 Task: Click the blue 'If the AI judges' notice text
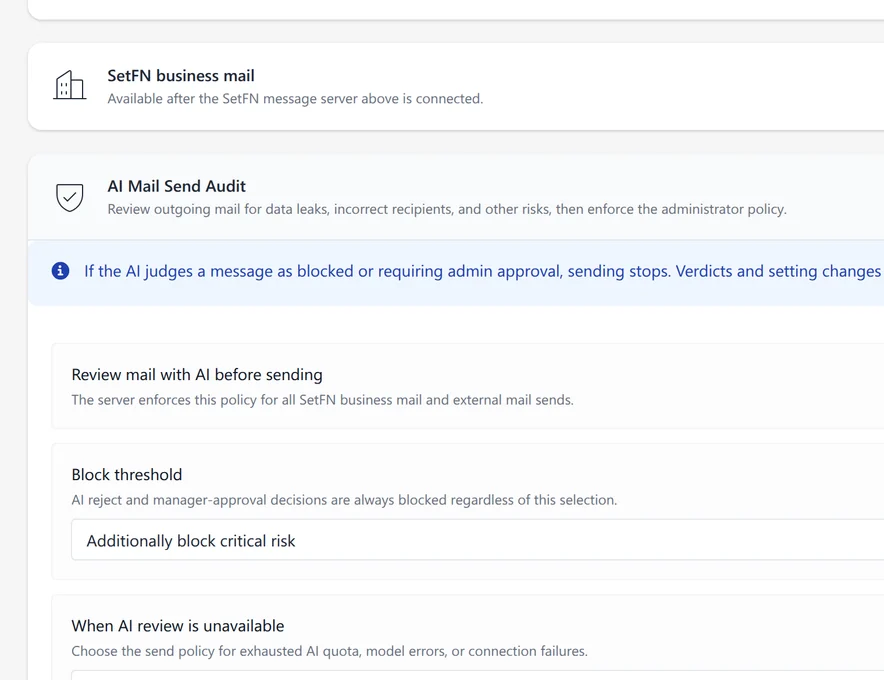[x=483, y=271]
